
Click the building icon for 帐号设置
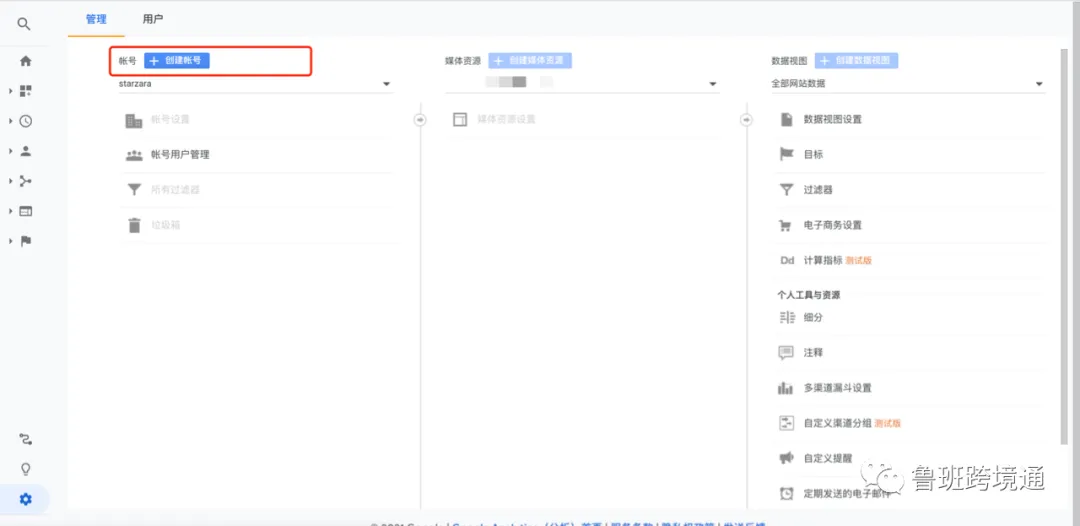click(x=134, y=120)
